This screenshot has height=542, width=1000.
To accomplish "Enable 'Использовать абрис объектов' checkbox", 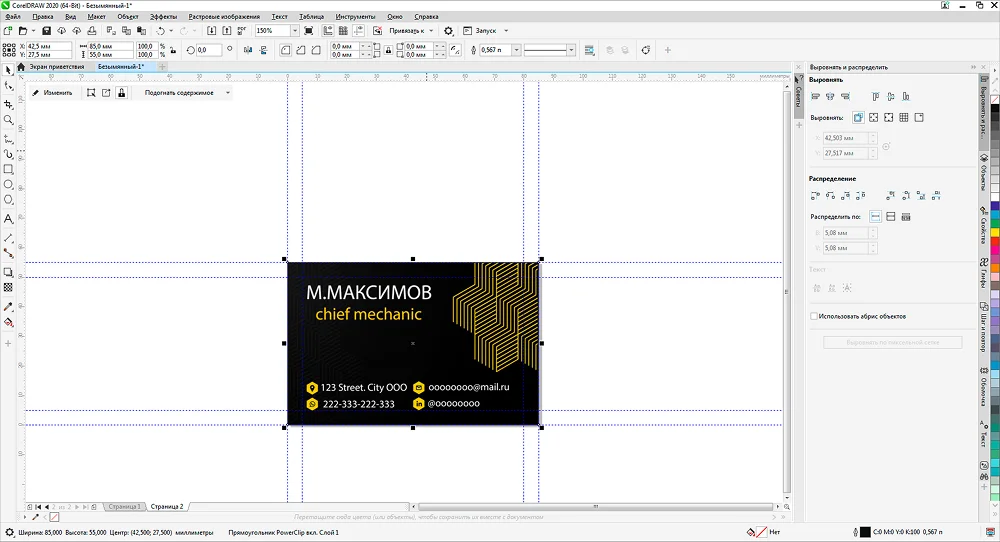I will click(814, 316).
